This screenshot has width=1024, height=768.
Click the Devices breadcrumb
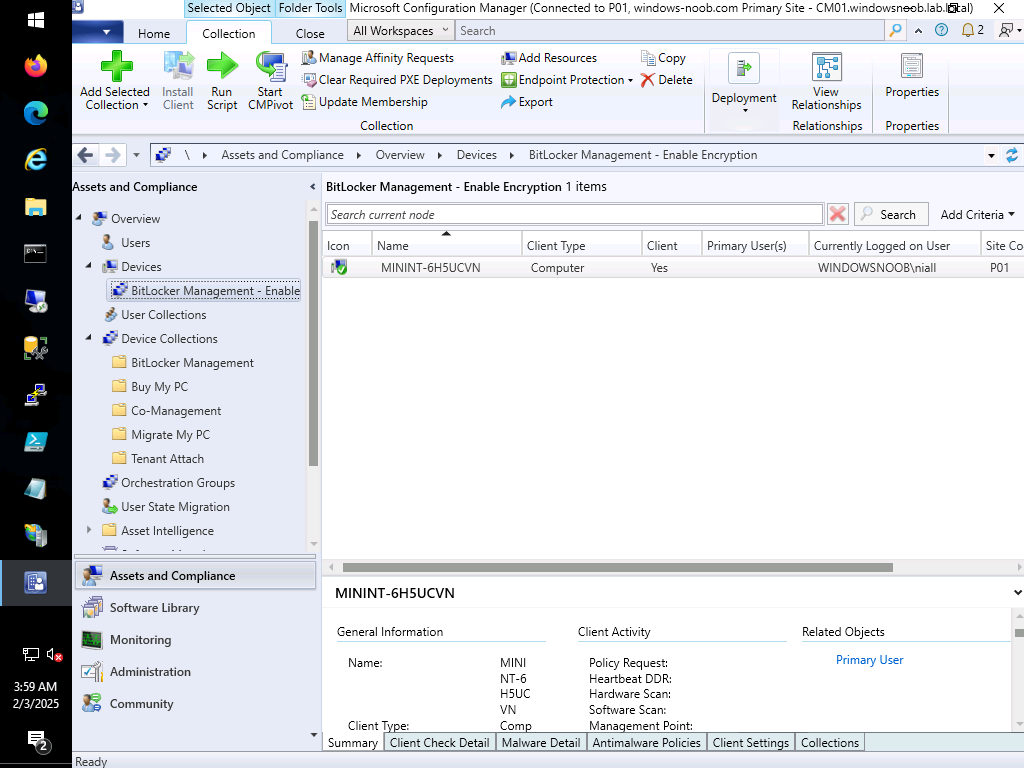[x=477, y=155]
